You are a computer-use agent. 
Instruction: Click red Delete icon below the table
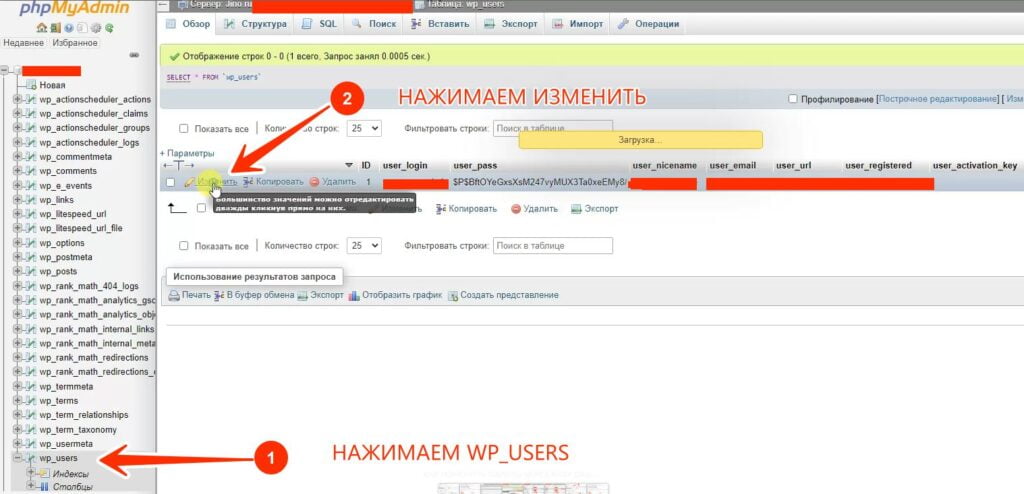click(x=516, y=209)
